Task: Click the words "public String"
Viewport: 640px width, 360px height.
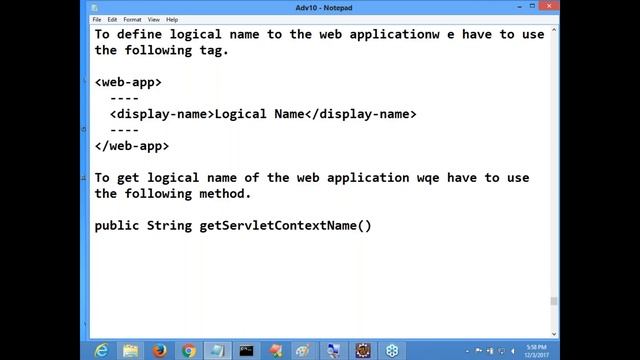Action: [x=143, y=225]
